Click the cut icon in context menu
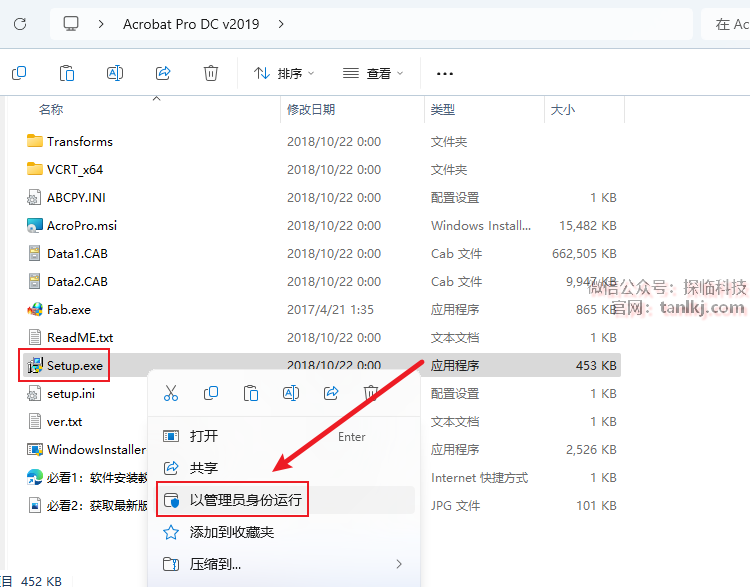Screen dimensions: 750x587 pyautogui.click(x=171, y=394)
